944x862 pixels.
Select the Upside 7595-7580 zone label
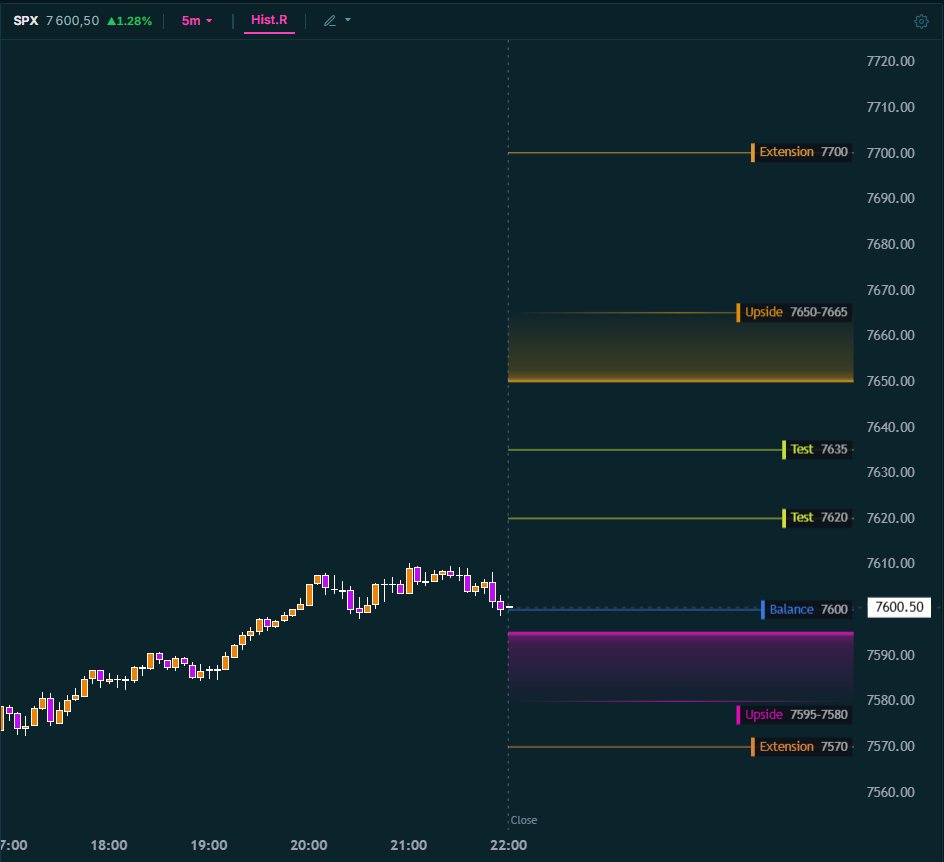pyautogui.click(x=794, y=715)
